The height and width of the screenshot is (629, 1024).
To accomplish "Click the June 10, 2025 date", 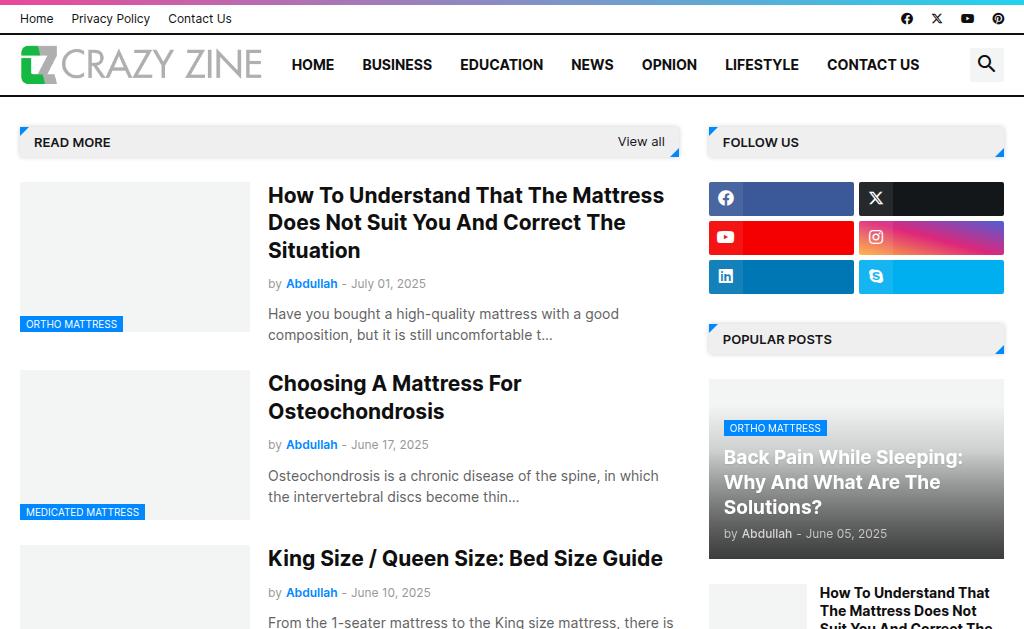I will (x=391, y=592).
